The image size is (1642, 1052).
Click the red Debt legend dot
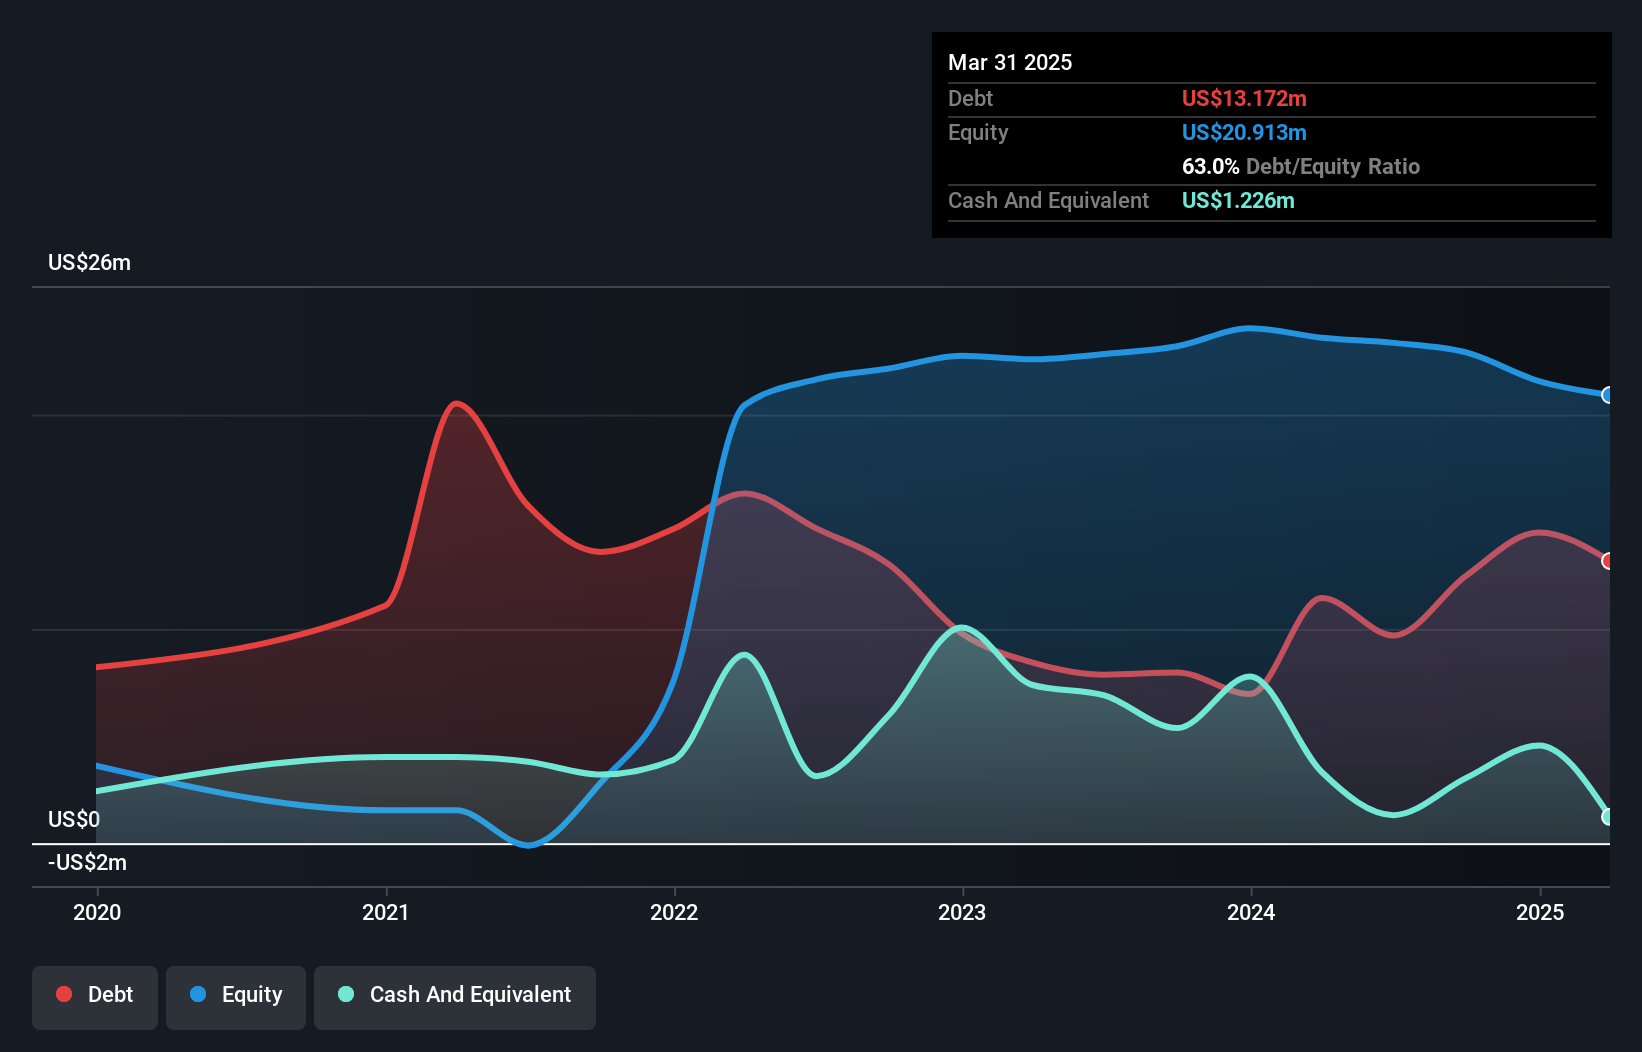coord(64,994)
